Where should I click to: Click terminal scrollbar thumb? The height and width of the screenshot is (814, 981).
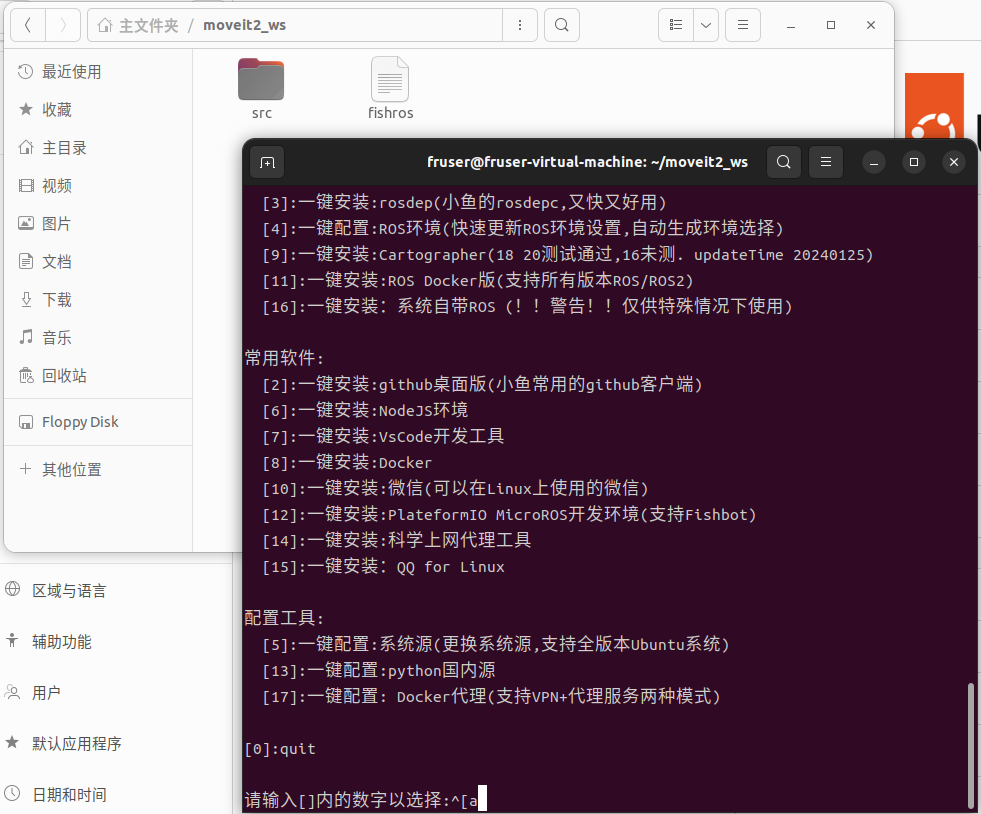point(971,745)
